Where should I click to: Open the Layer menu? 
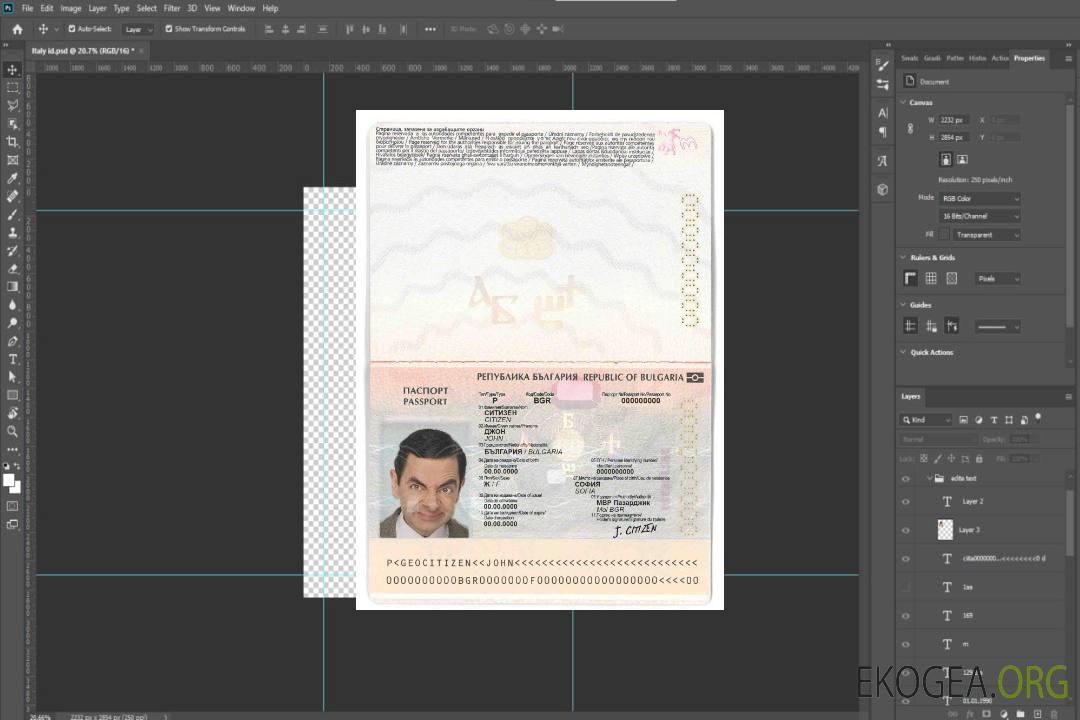click(x=97, y=8)
